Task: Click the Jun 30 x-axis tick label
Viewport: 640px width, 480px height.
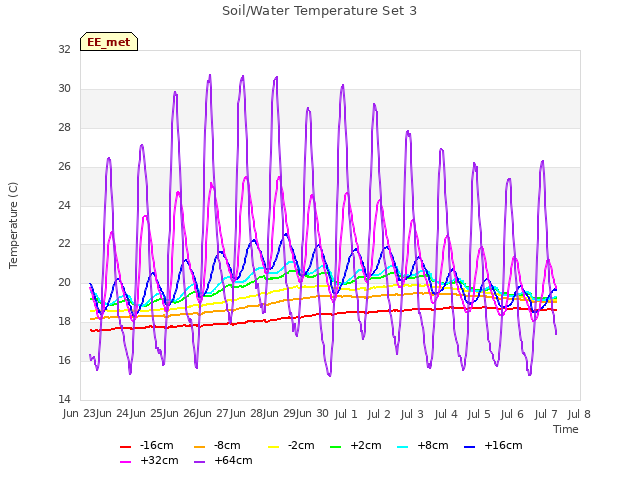Action: pyautogui.click(x=313, y=414)
